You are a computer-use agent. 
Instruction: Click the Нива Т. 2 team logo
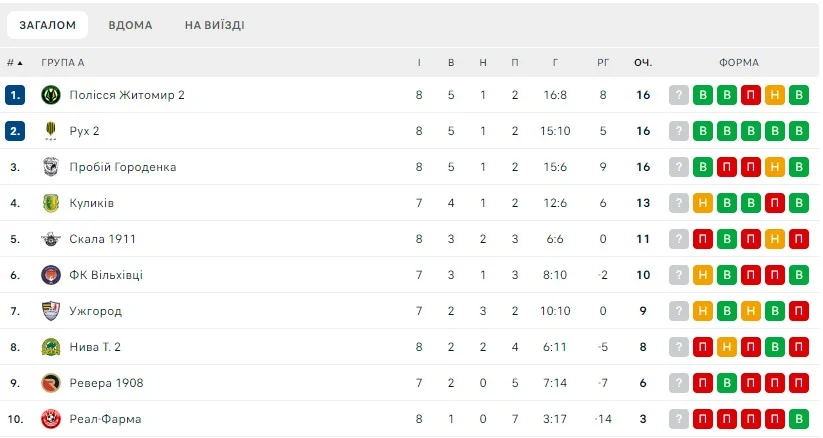(x=51, y=347)
